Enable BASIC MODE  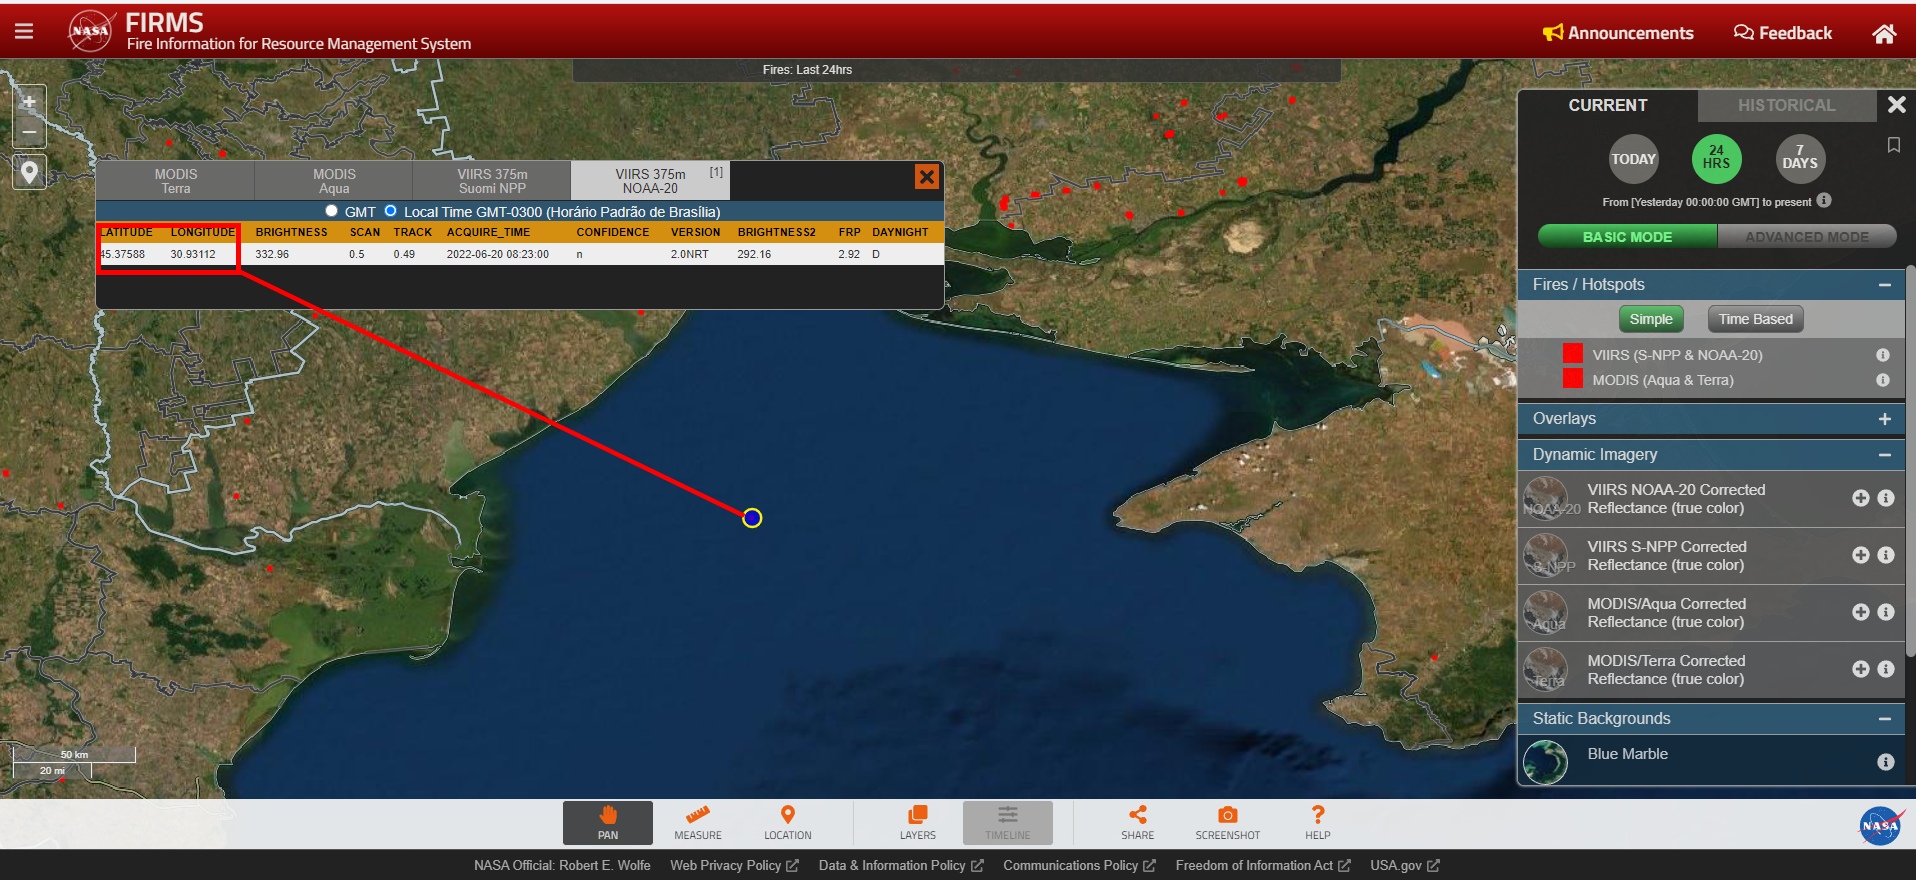pyautogui.click(x=1627, y=237)
